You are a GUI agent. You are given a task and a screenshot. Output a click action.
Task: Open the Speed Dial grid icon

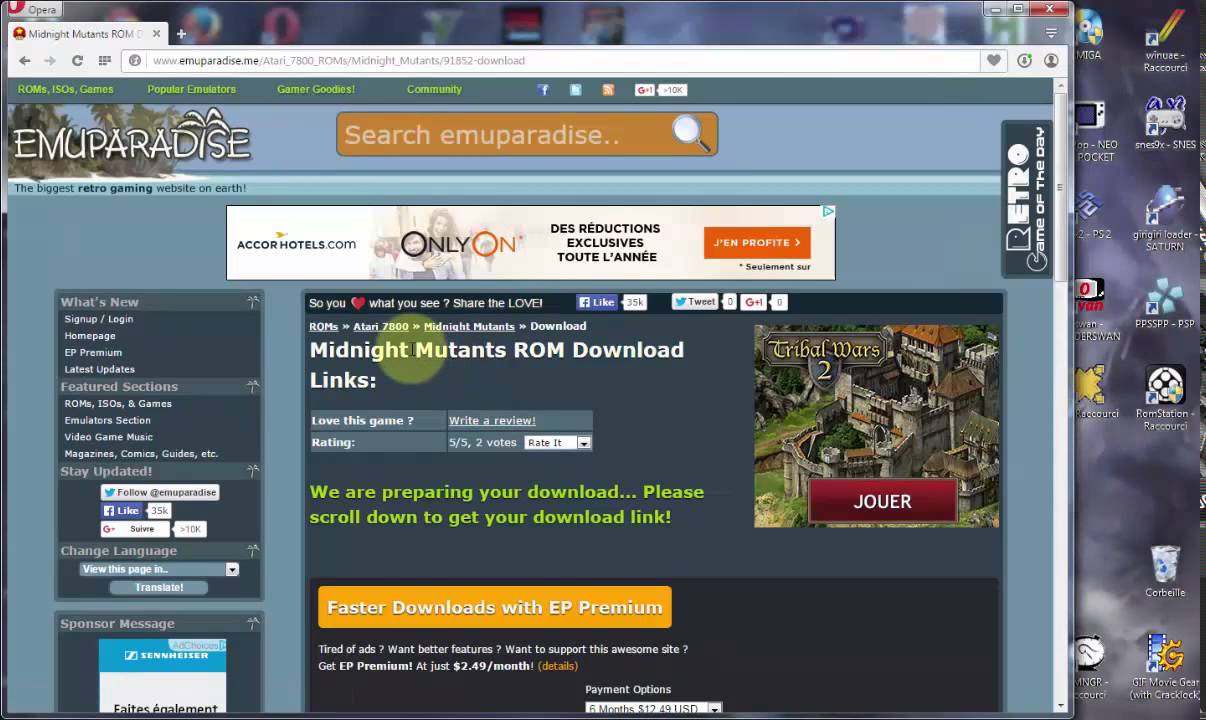104,60
